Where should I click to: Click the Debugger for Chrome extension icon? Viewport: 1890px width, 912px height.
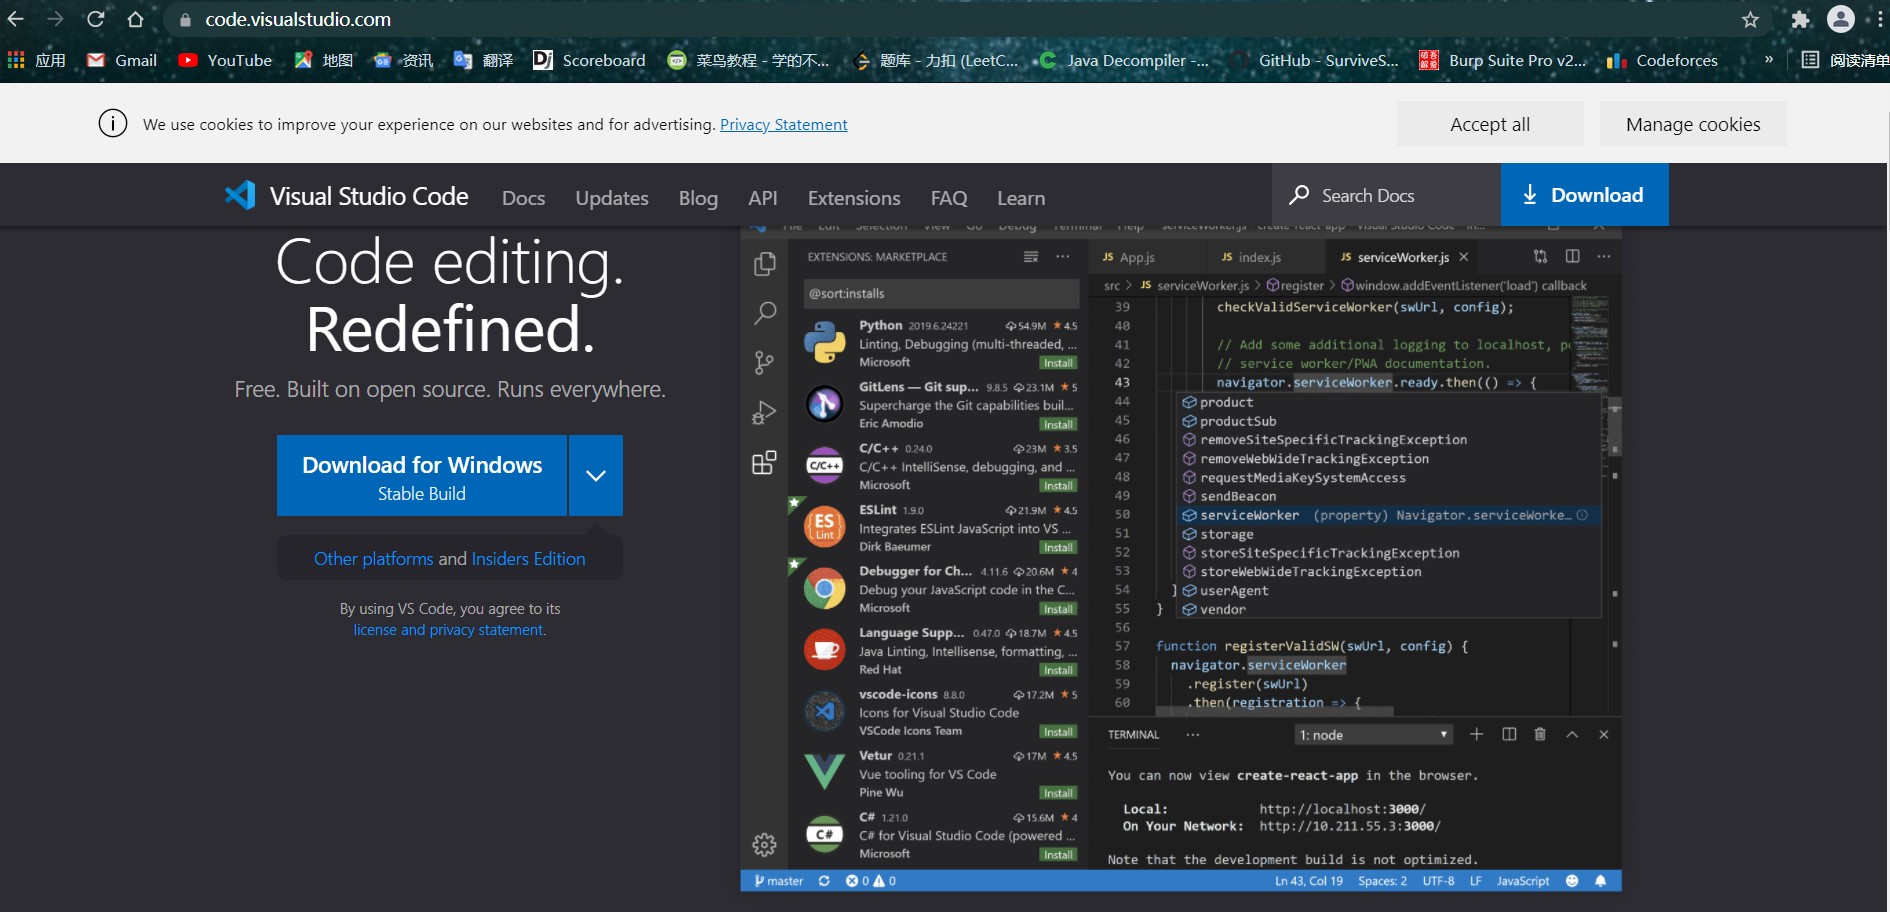(x=825, y=589)
